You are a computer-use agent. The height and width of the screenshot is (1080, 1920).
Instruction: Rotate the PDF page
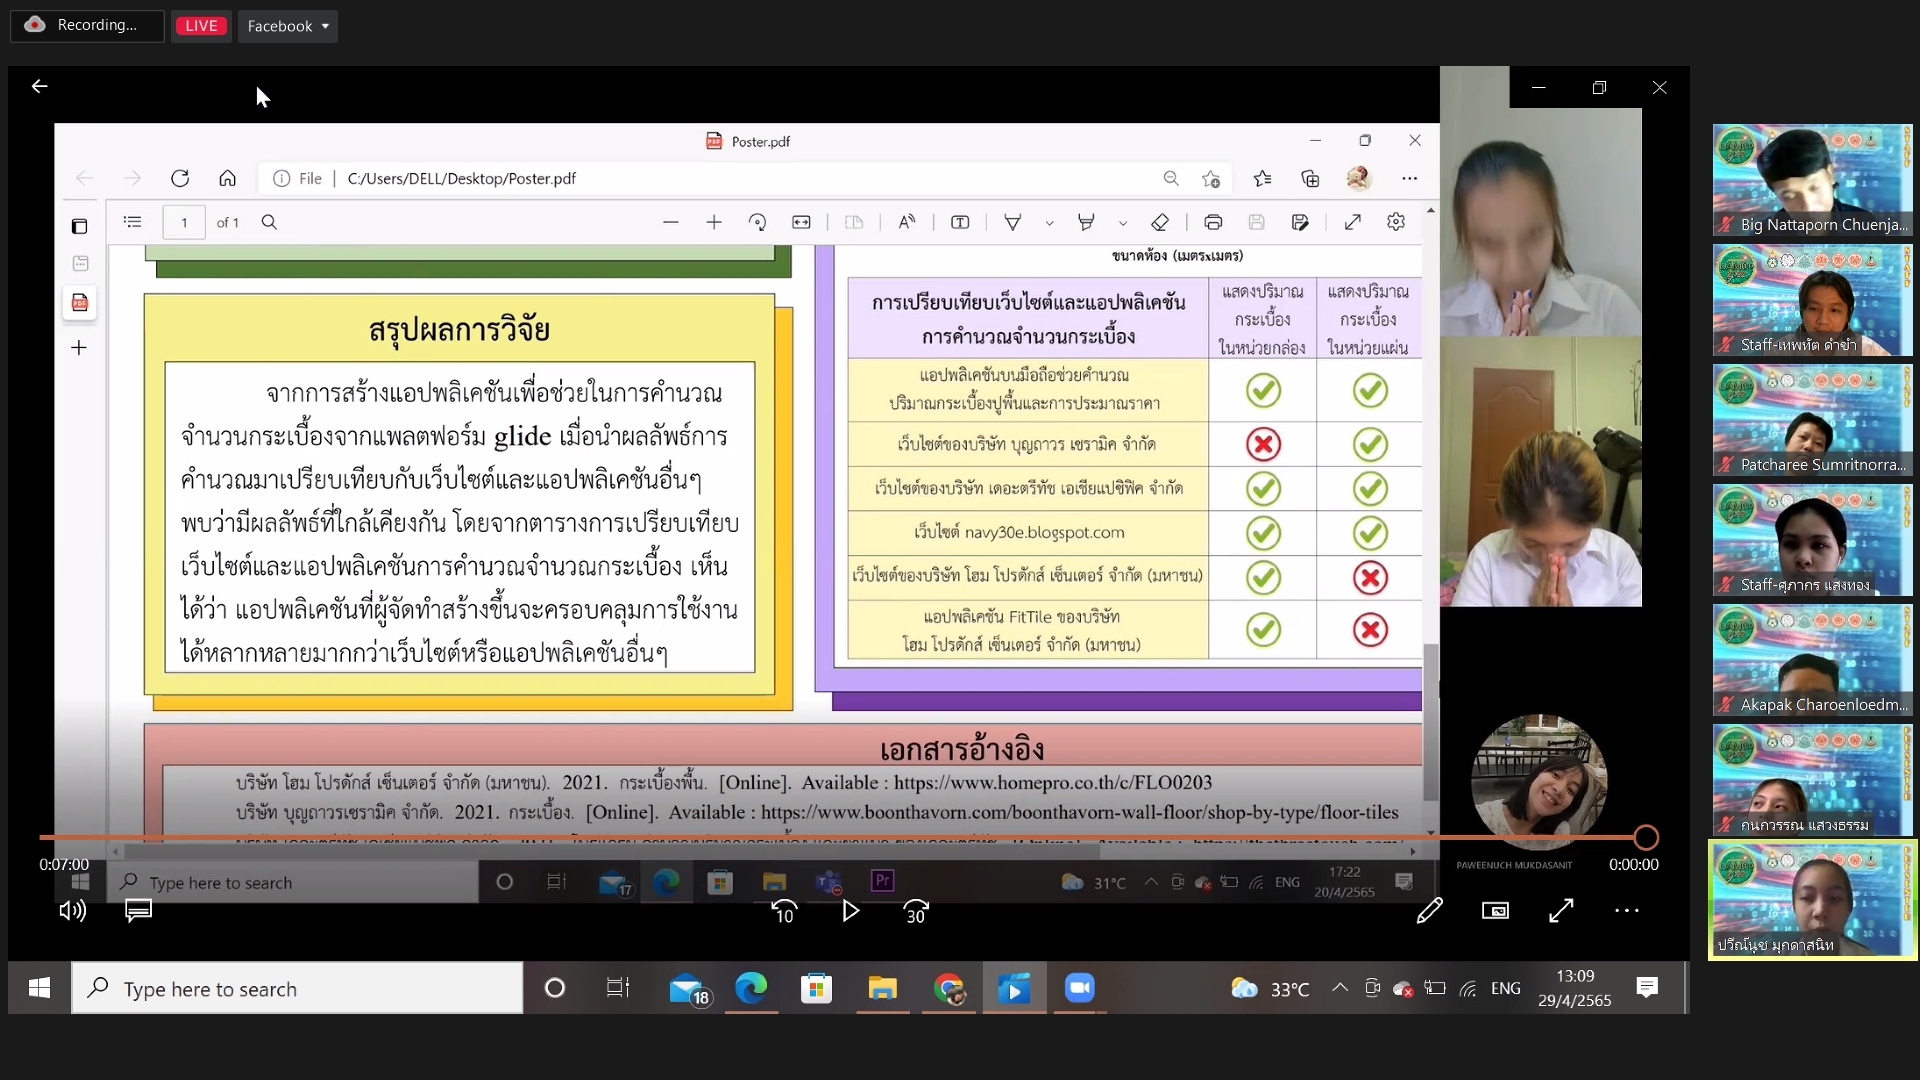(757, 222)
